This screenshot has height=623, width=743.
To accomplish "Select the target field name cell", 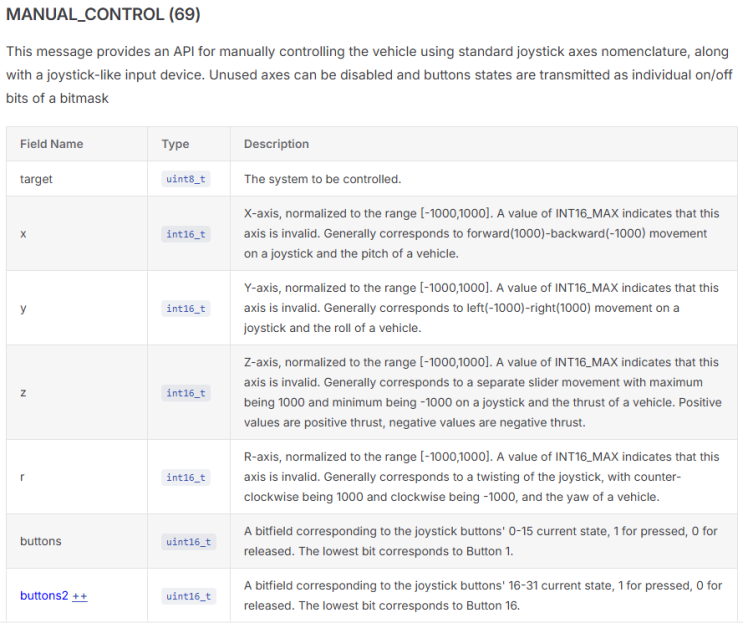I will [77, 179].
